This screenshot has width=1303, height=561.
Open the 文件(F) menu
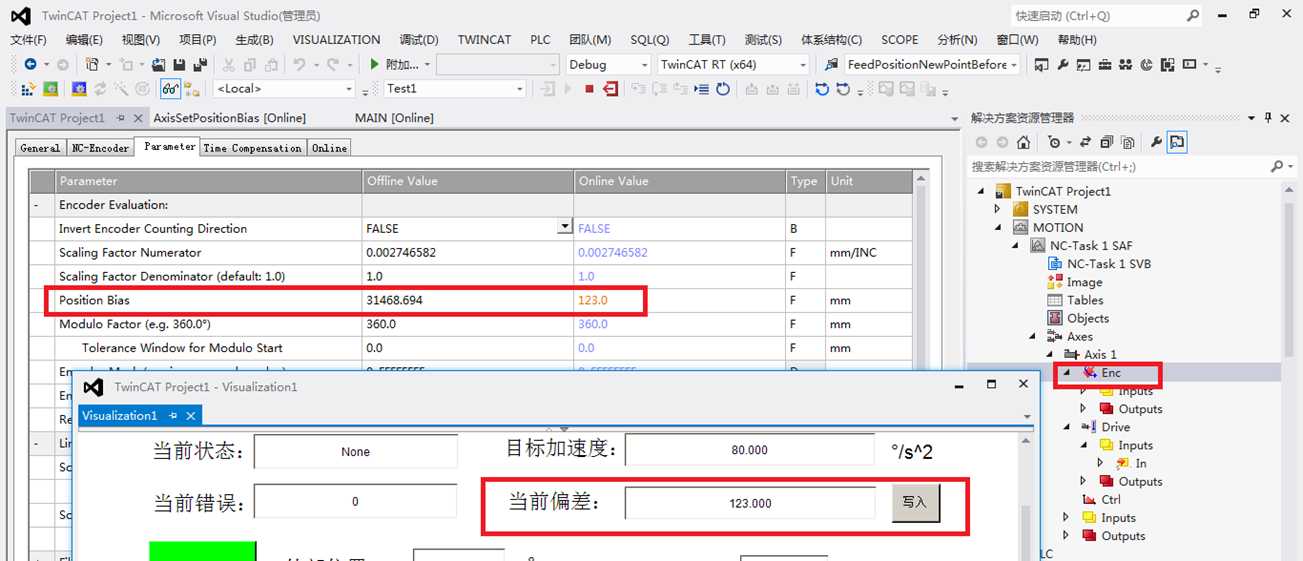tap(28, 40)
